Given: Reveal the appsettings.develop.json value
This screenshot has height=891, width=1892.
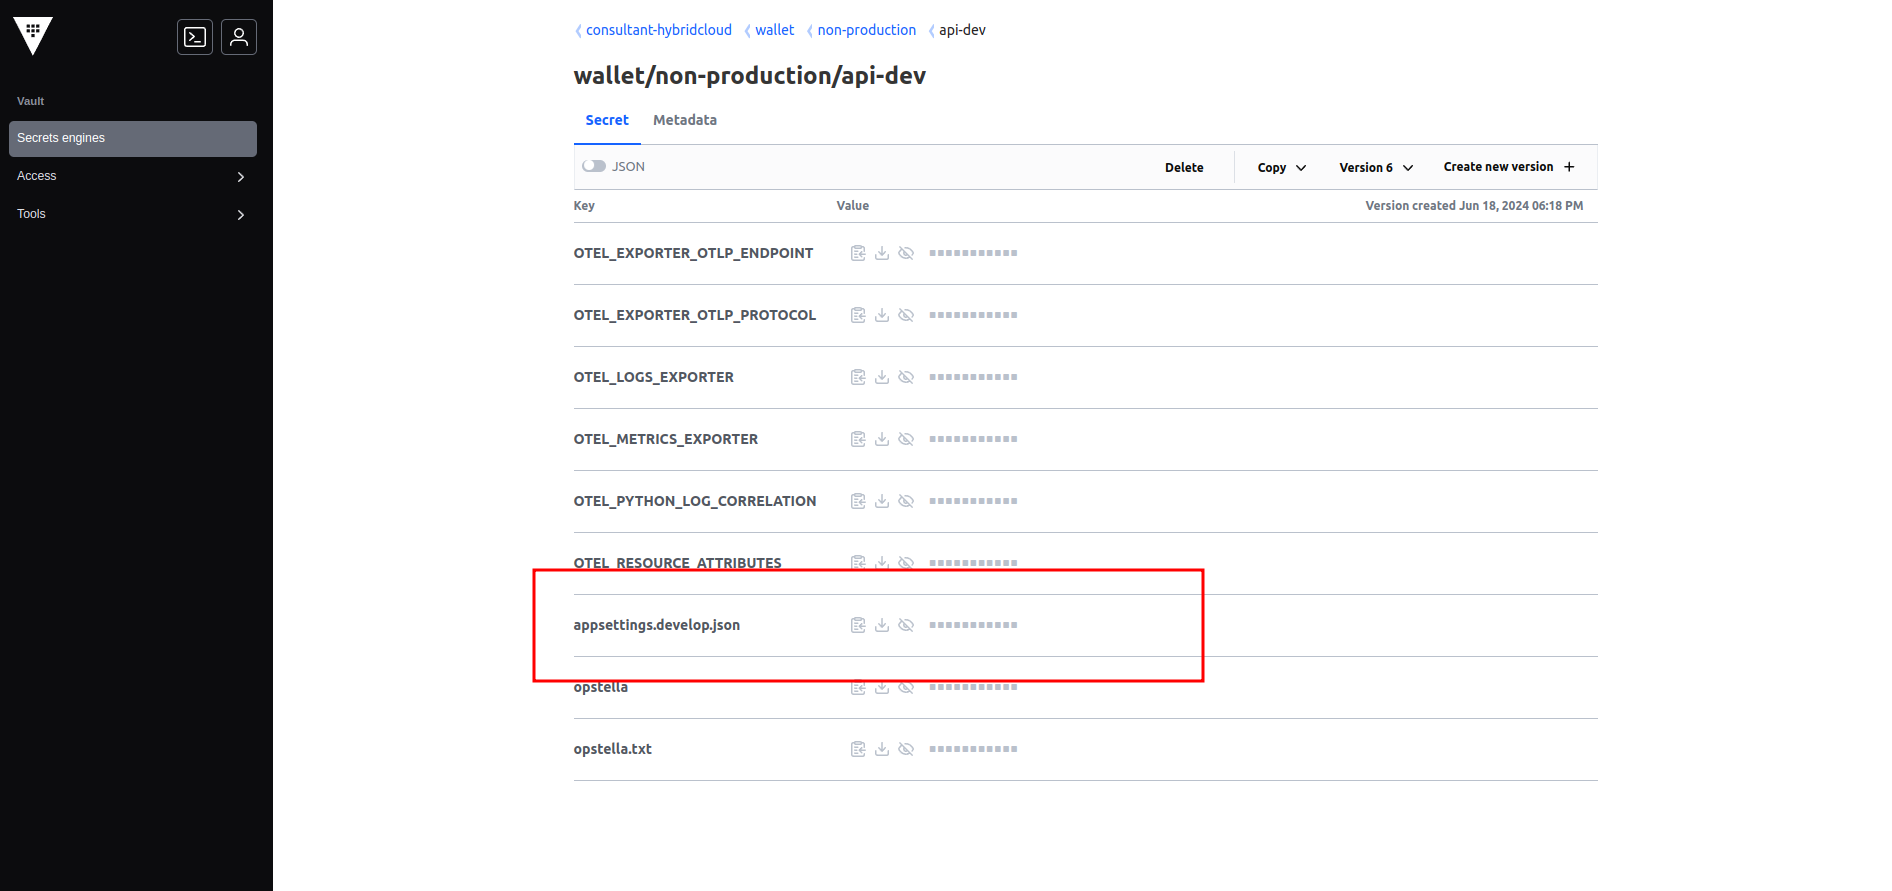Looking at the screenshot, I should pyautogui.click(x=906, y=625).
